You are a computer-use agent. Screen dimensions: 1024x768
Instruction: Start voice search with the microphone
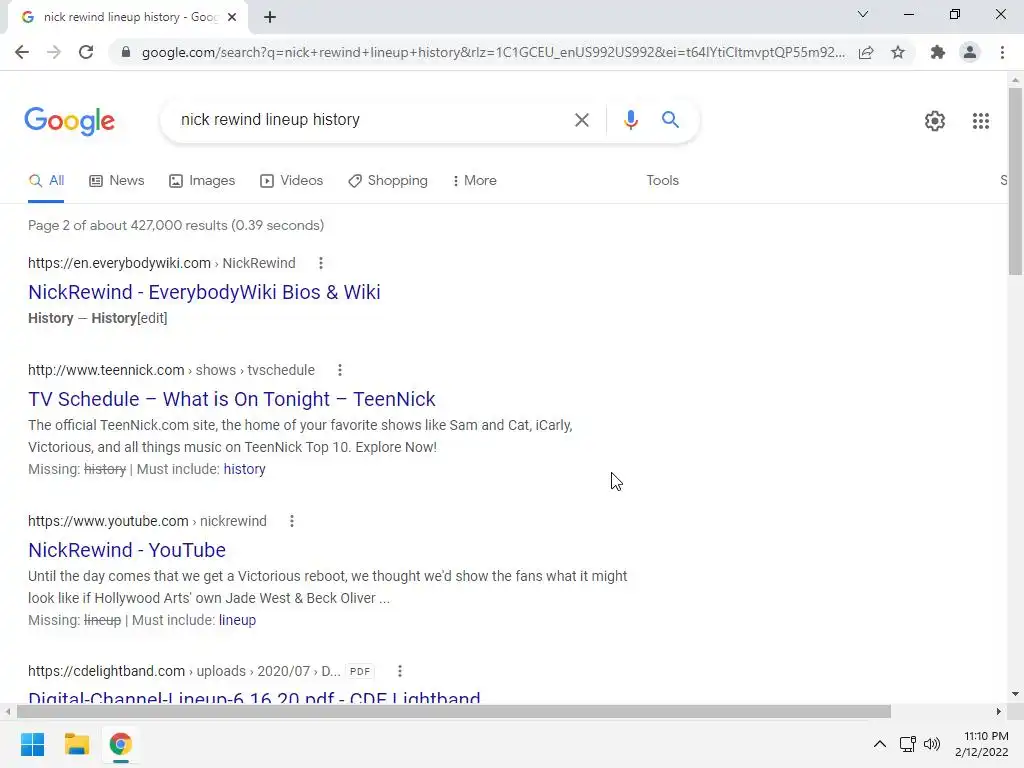630,120
